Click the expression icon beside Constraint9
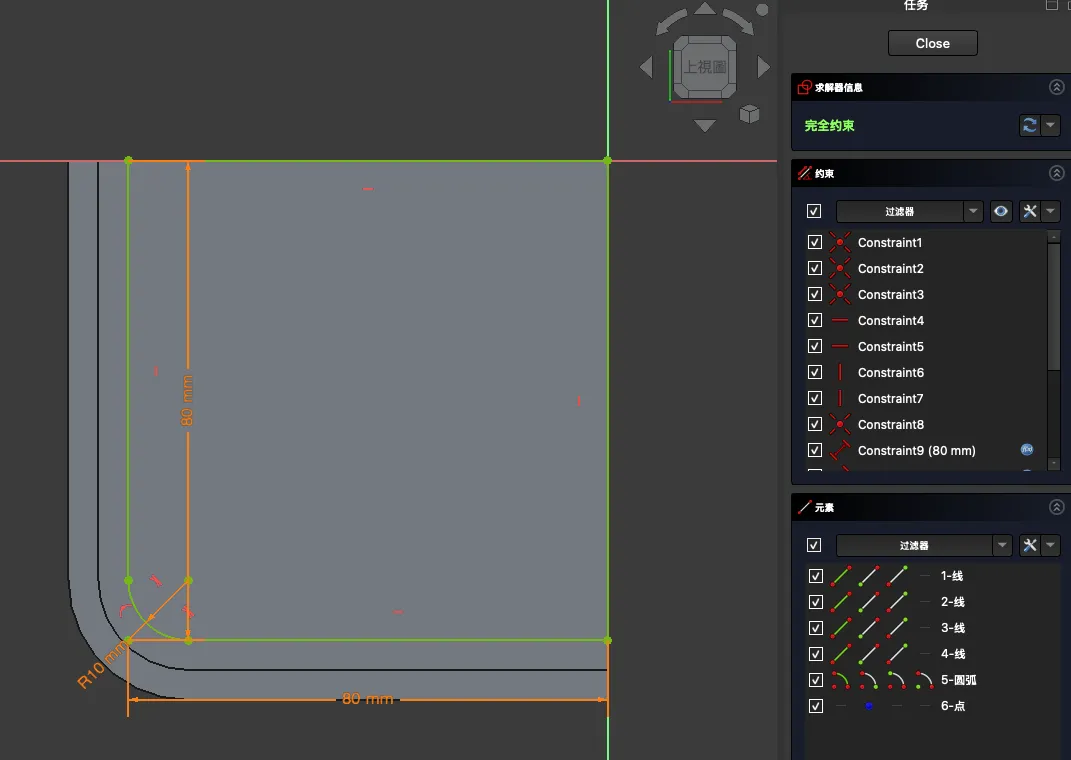The width and height of the screenshot is (1071, 760). [1026, 450]
